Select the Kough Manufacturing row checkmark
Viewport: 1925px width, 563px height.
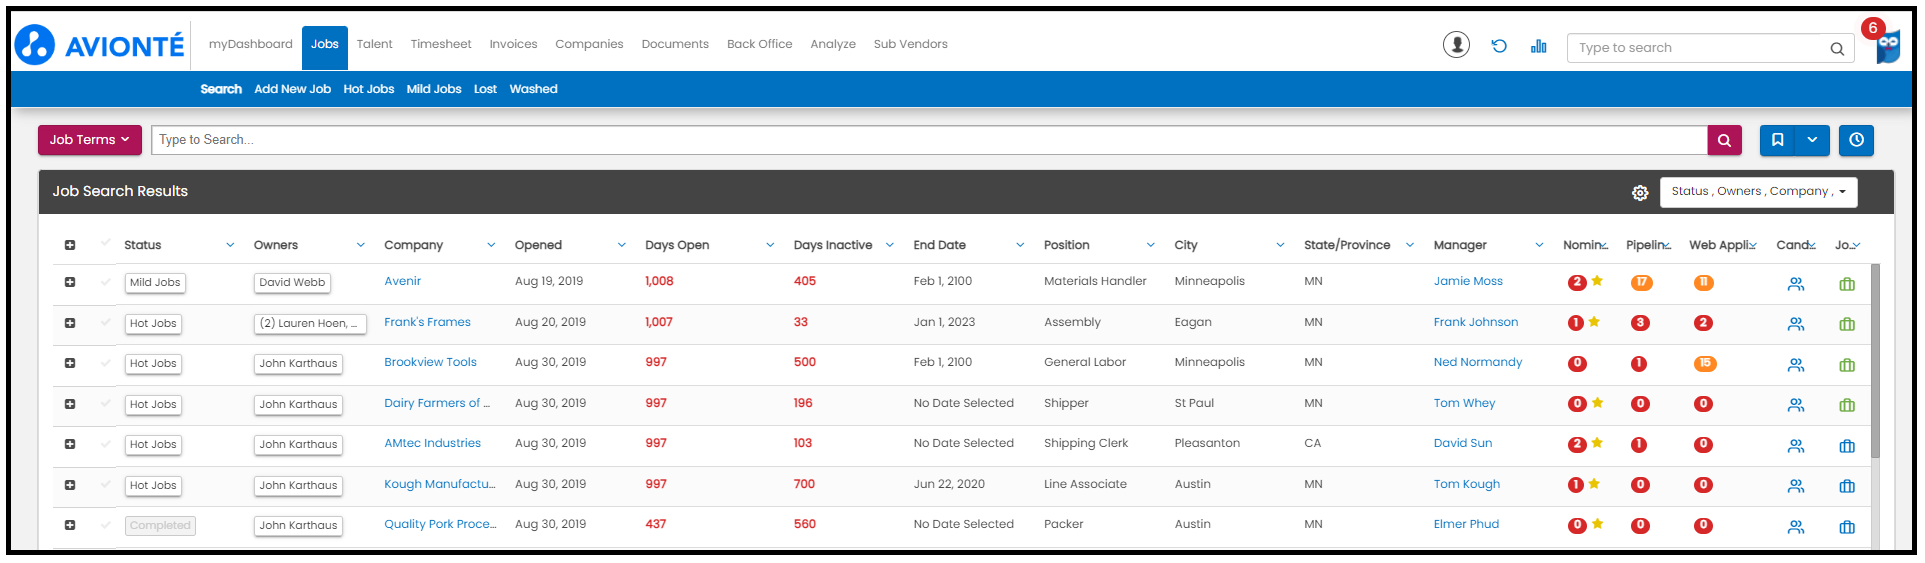point(105,484)
